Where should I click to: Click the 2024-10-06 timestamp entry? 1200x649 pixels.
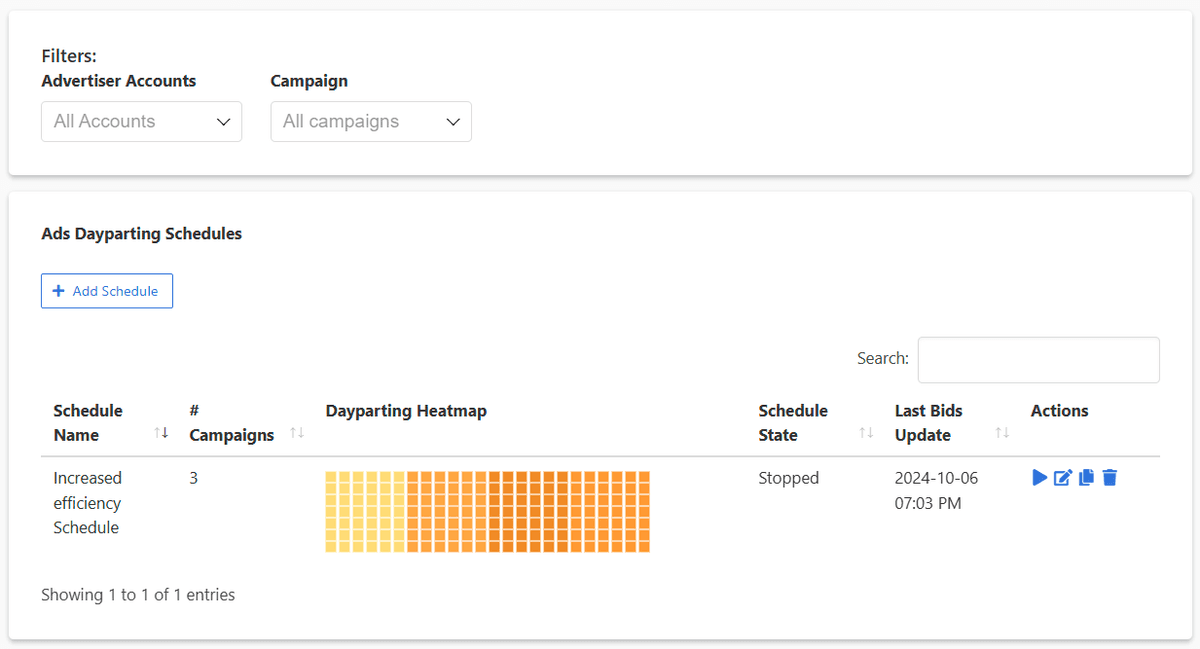pos(936,477)
